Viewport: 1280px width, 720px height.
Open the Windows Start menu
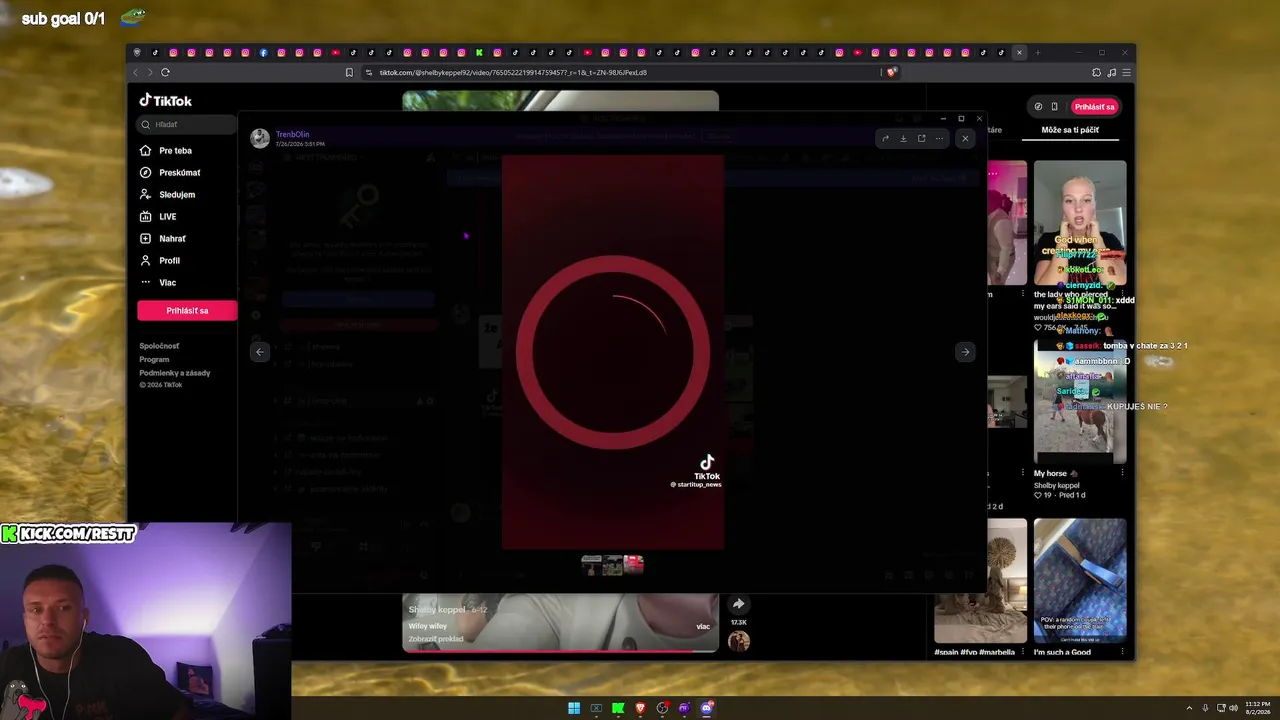click(574, 708)
